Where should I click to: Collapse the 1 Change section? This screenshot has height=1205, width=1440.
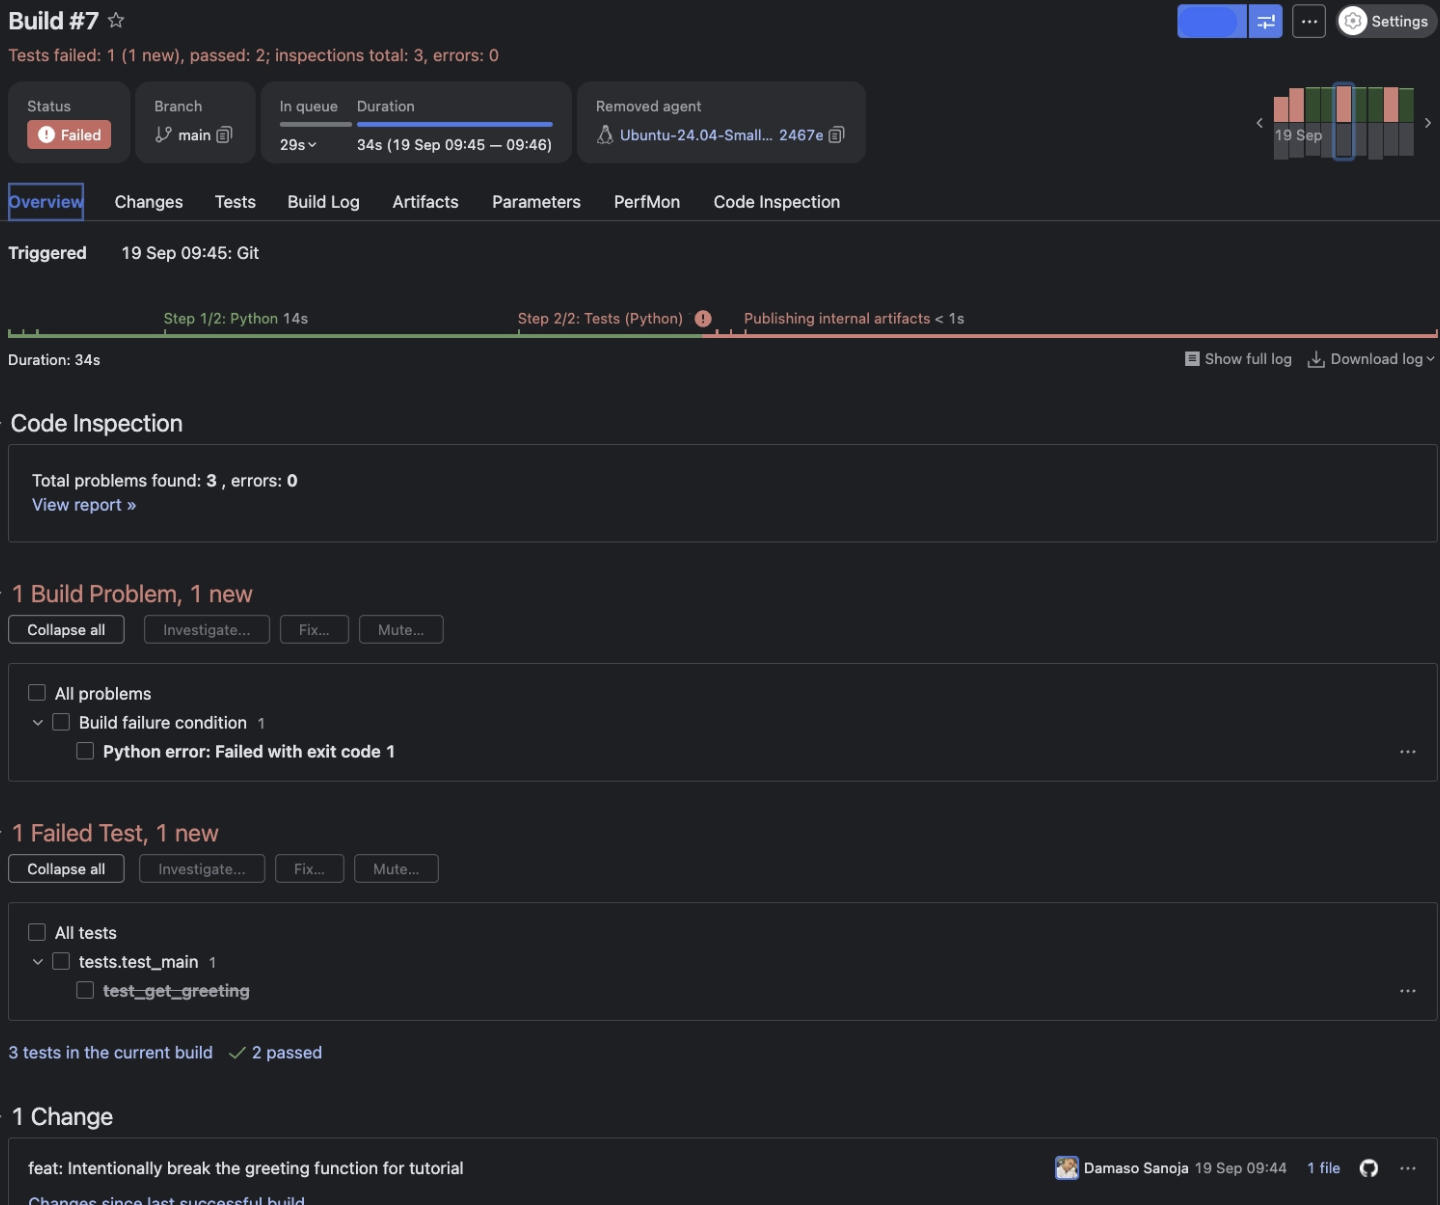(x=3, y=1117)
